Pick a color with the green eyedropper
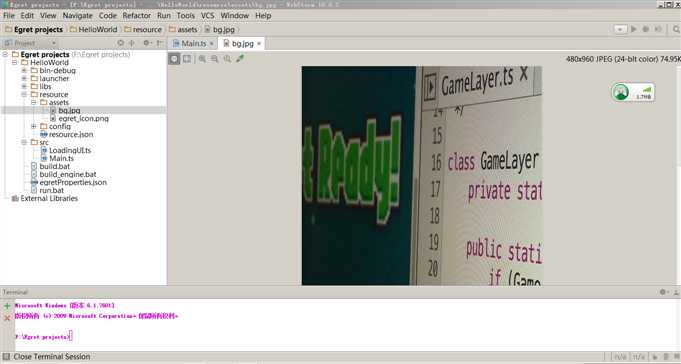Screen dimensions: 681x364 point(240,59)
